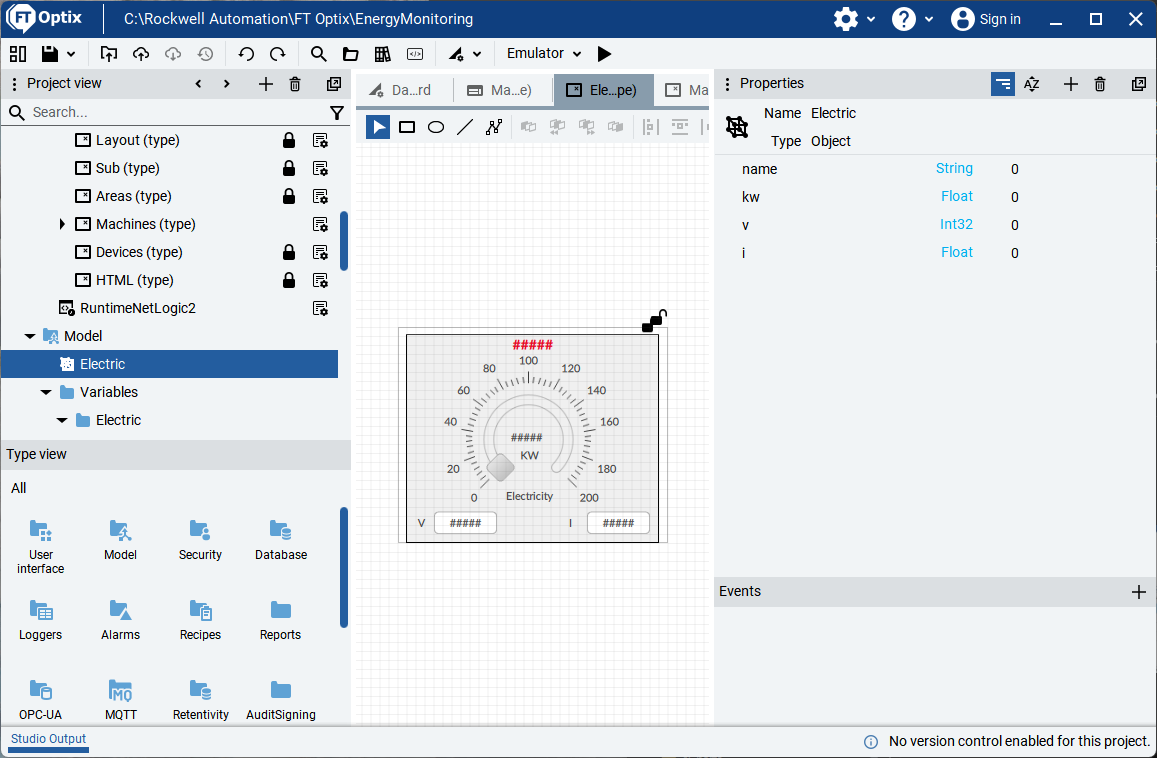This screenshot has height=758, width=1157.
Task: Add a new property with the plus icon
Action: [1070, 84]
